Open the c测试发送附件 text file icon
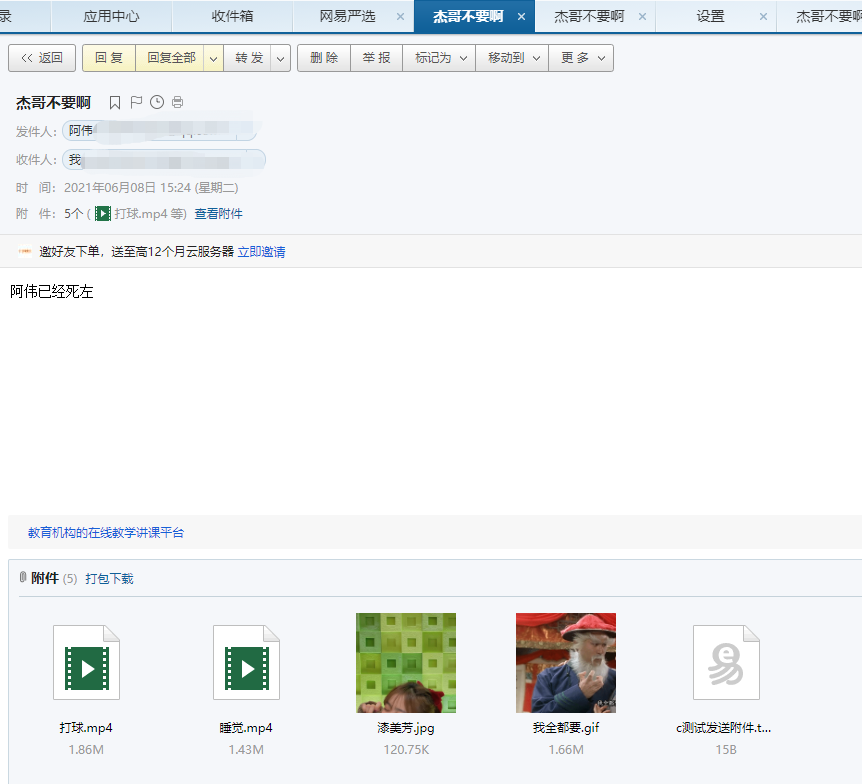 pos(726,662)
